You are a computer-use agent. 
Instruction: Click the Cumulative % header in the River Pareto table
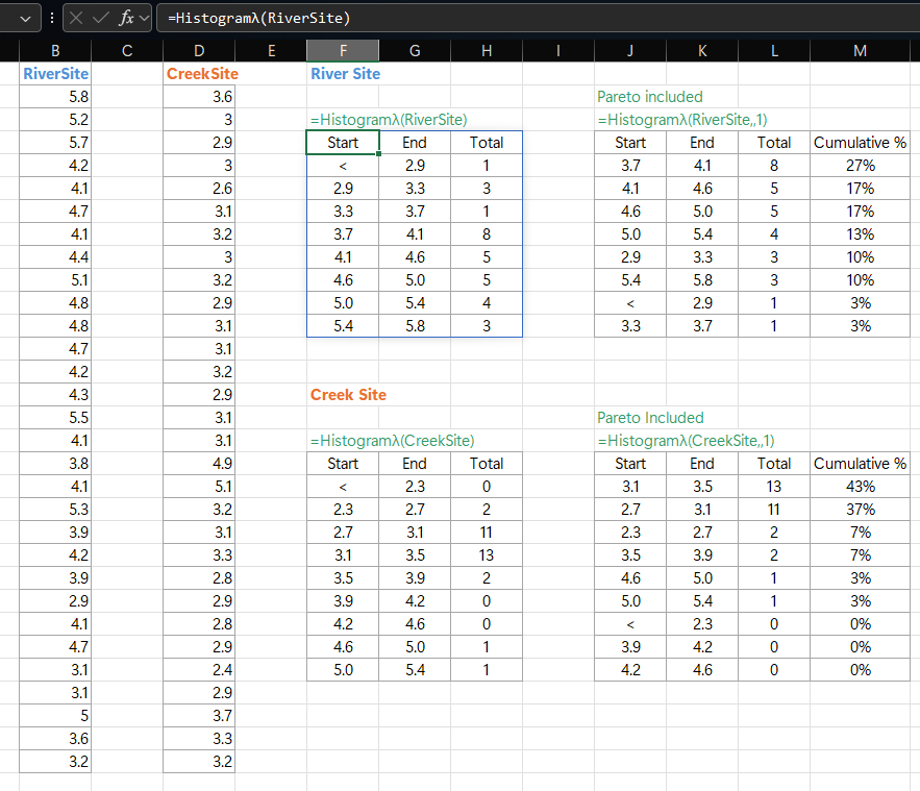tap(860, 143)
